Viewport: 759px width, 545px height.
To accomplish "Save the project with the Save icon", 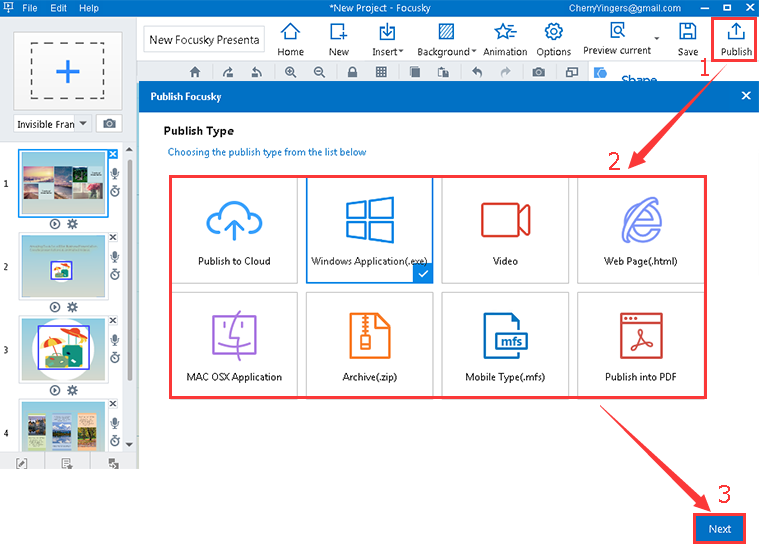I will pyautogui.click(x=687, y=39).
